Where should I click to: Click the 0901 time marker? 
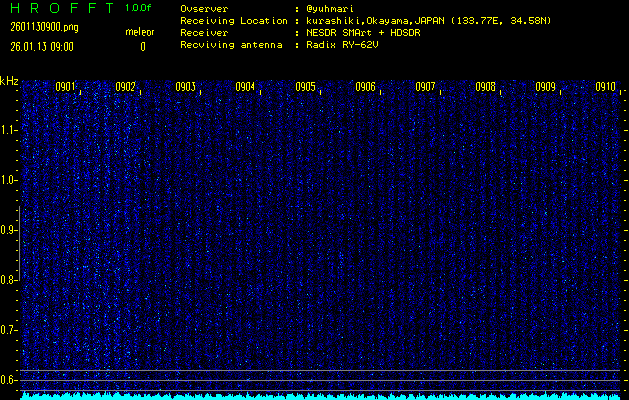[x=66, y=87]
